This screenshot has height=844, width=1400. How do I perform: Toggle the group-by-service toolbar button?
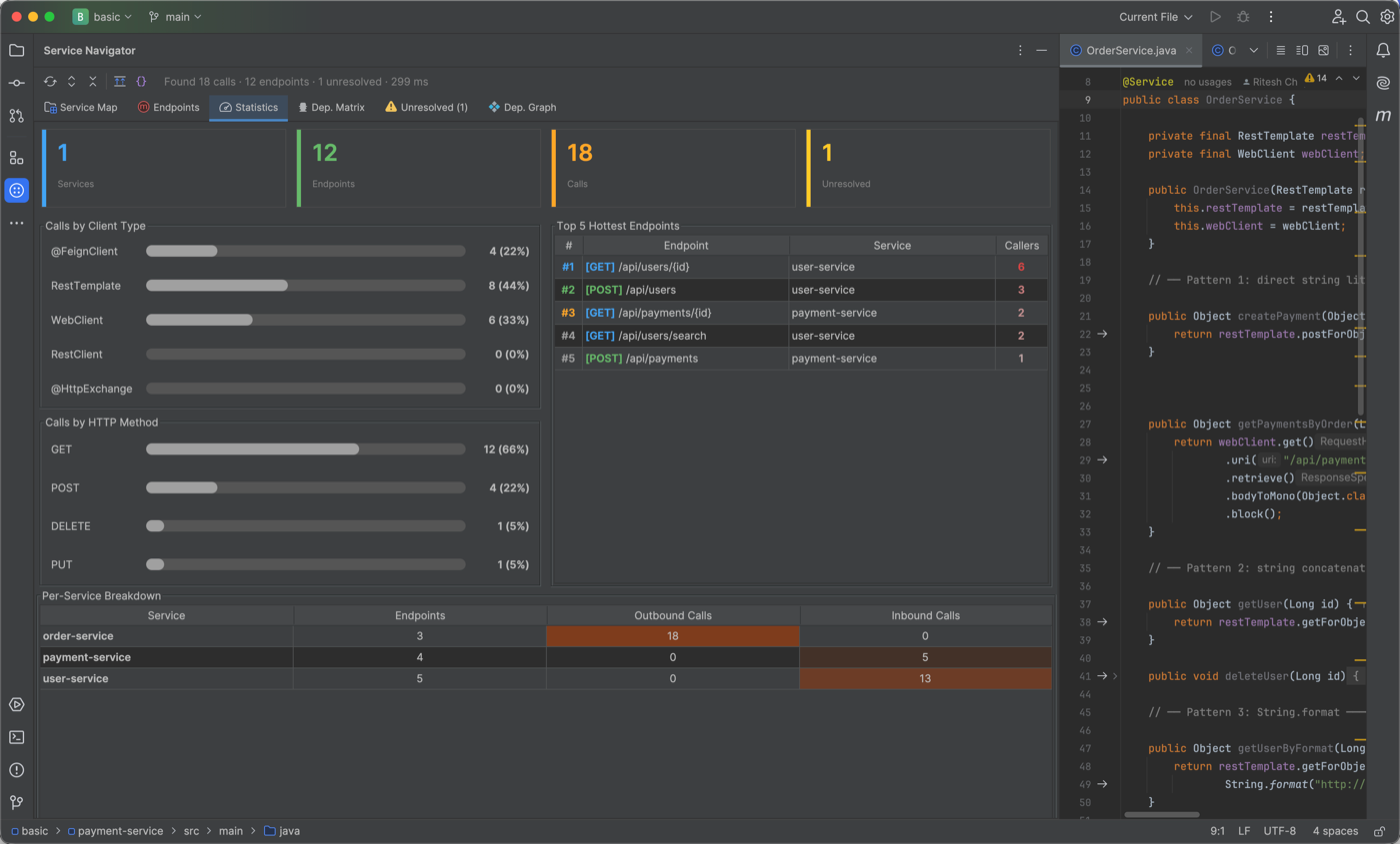point(119,81)
